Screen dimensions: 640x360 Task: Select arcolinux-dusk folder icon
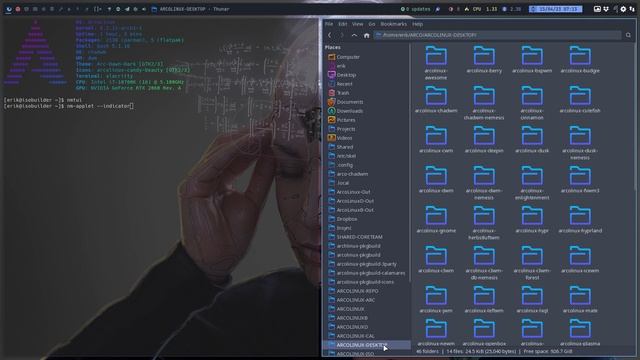tap(532, 136)
